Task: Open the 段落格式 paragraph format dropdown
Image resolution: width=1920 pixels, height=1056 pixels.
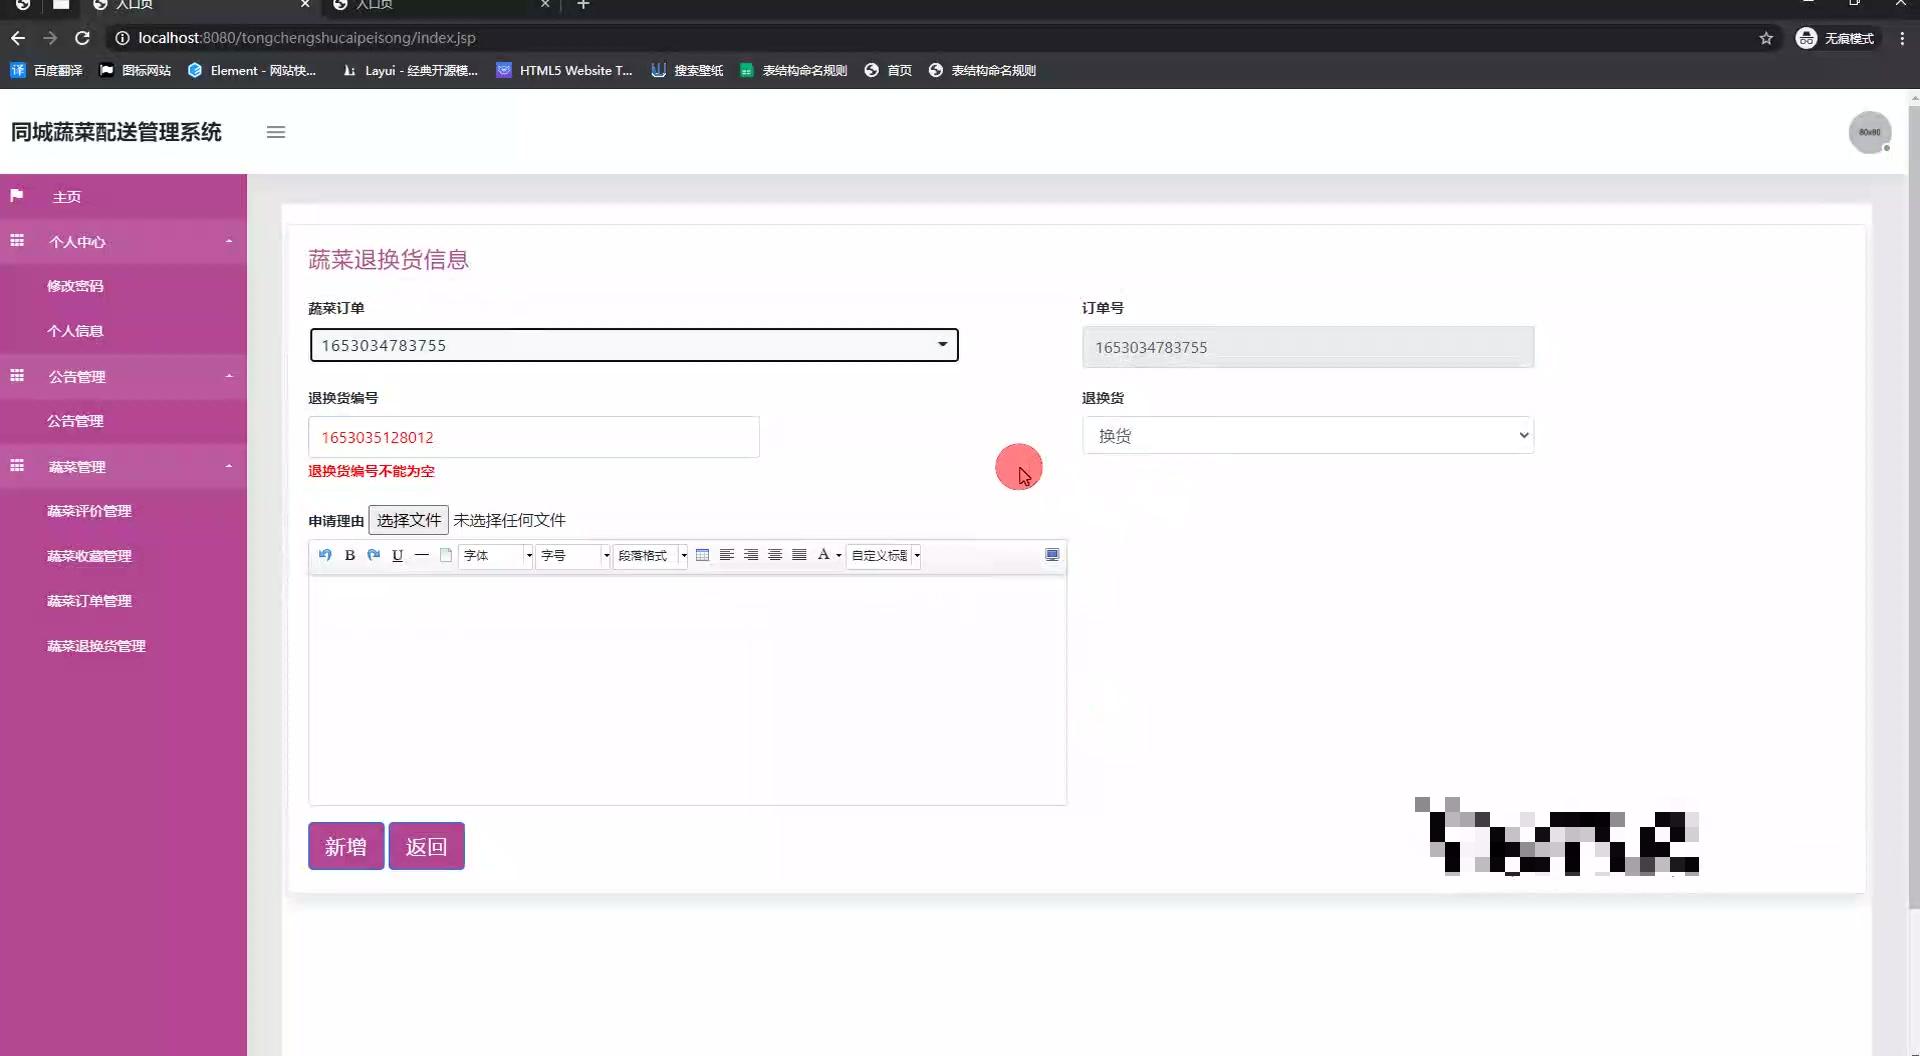Action: (651, 555)
